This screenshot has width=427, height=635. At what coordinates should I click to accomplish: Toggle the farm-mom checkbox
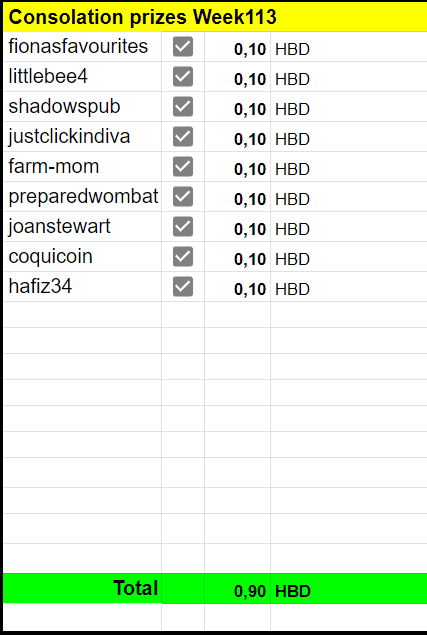pyautogui.click(x=183, y=166)
